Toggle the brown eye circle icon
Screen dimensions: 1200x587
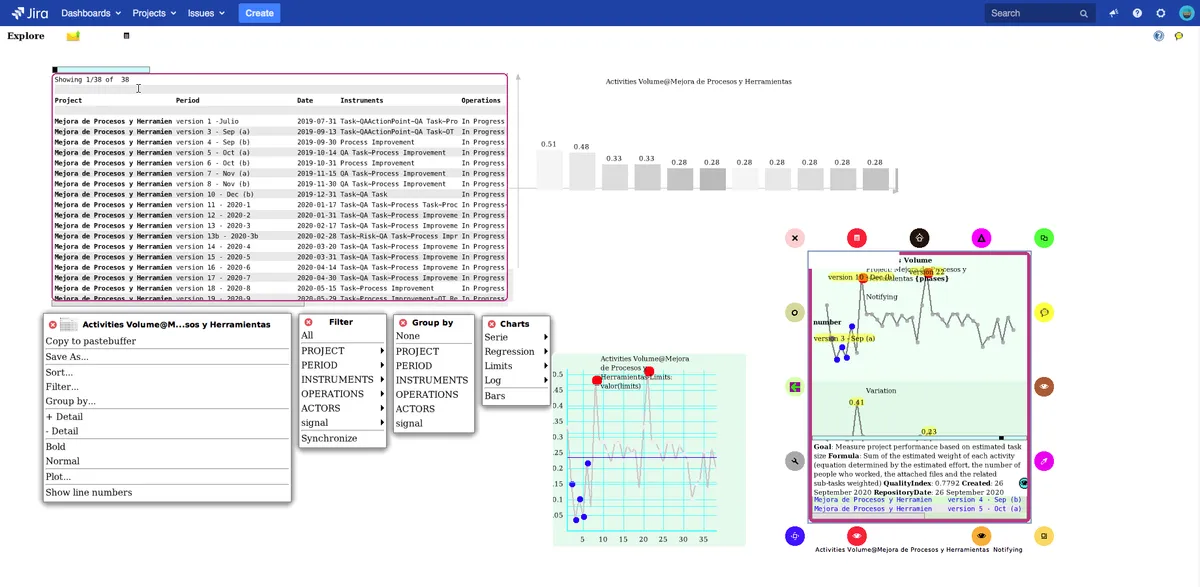click(x=1044, y=386)
